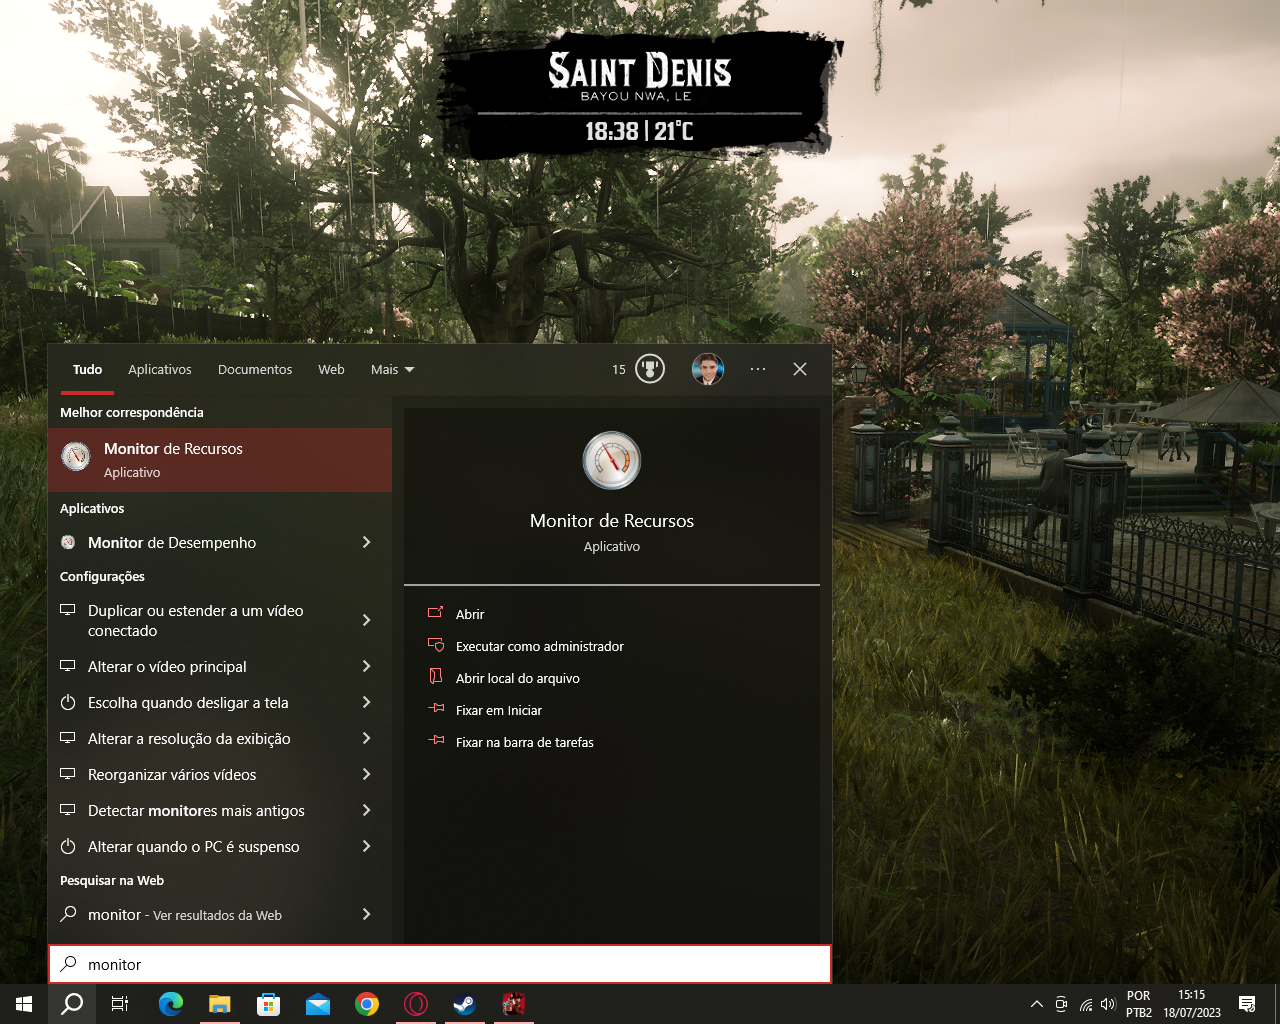Image resolution: width=1280 pixels, height=1024 pixels.
Task: Click the 15 rewards points number
Action: tap(619, 369)
